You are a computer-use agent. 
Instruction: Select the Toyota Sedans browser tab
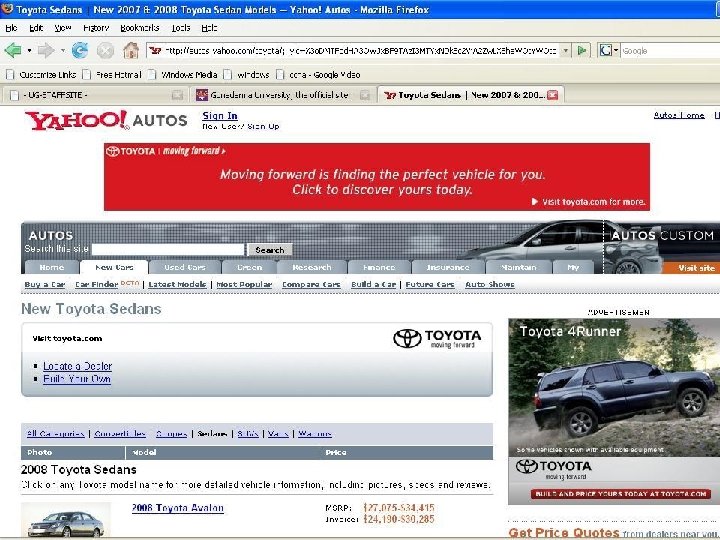point(470,95)
